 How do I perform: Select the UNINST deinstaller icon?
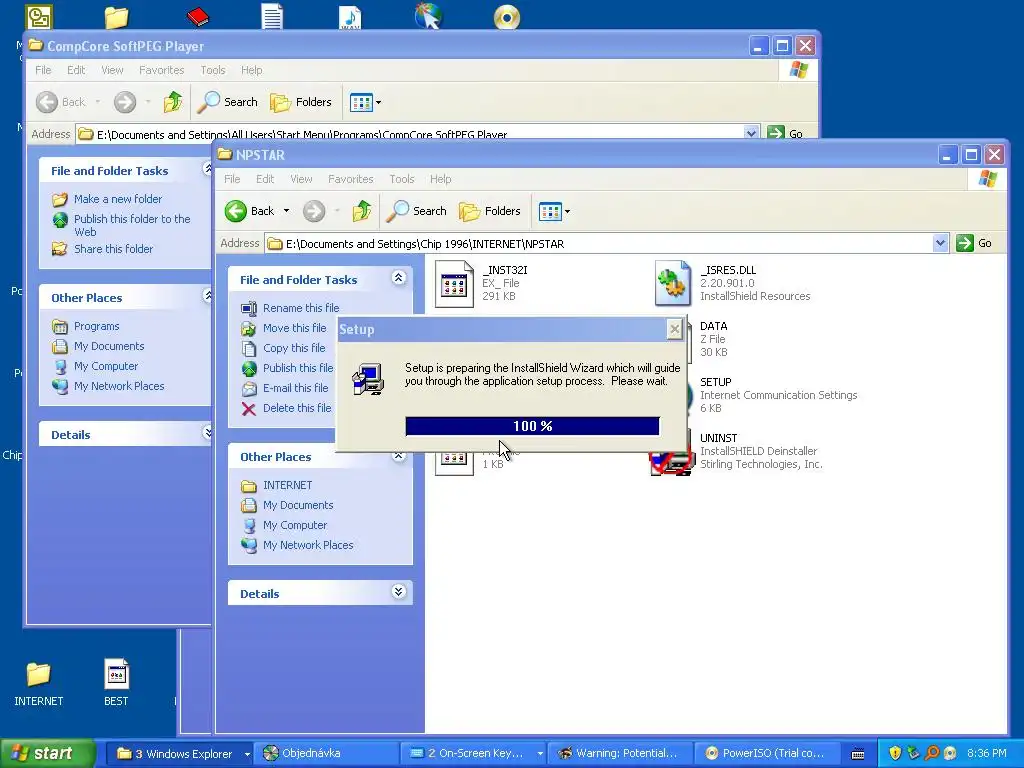pyautogui.click(x=671, y=461)
